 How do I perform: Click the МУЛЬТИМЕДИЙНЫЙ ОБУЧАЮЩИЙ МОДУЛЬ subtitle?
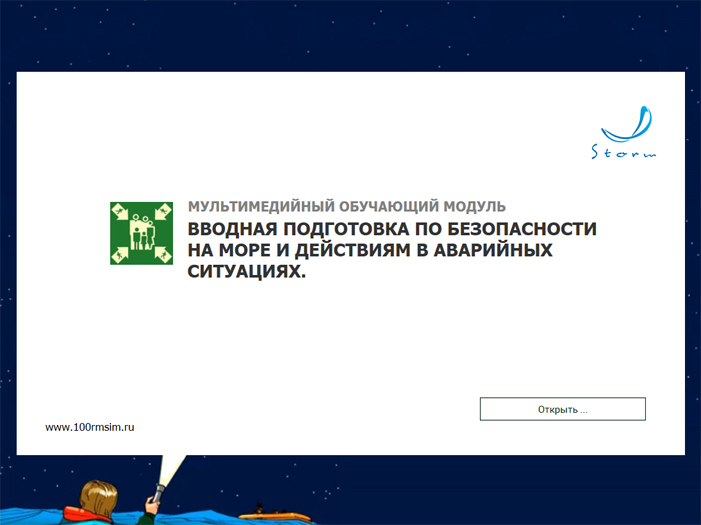point(346,207)
